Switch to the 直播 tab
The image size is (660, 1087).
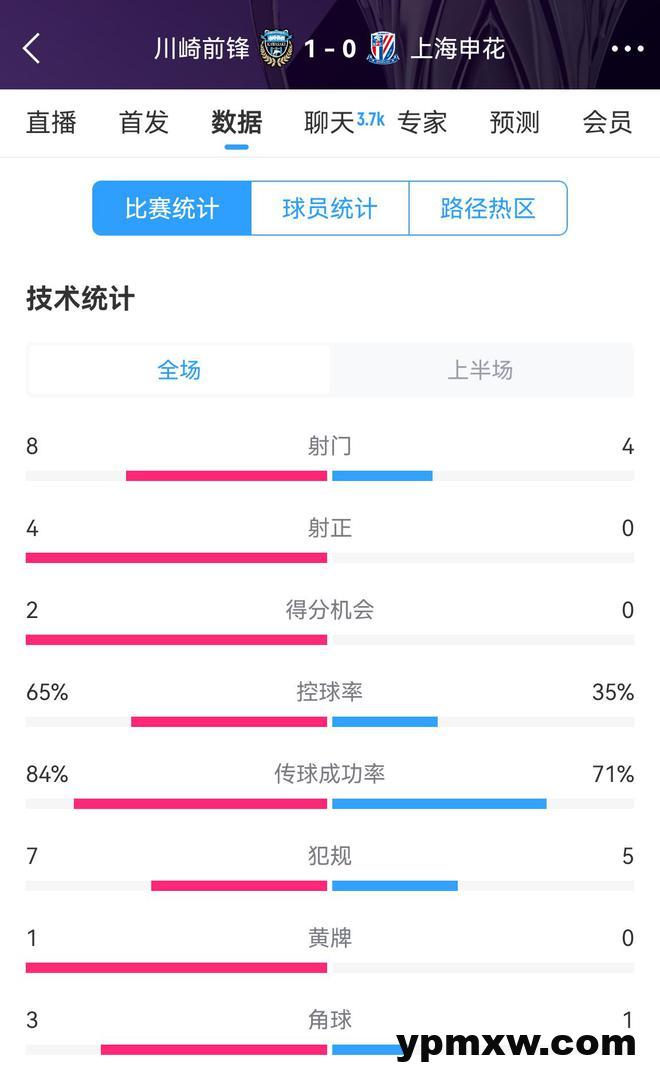[51, 122]
